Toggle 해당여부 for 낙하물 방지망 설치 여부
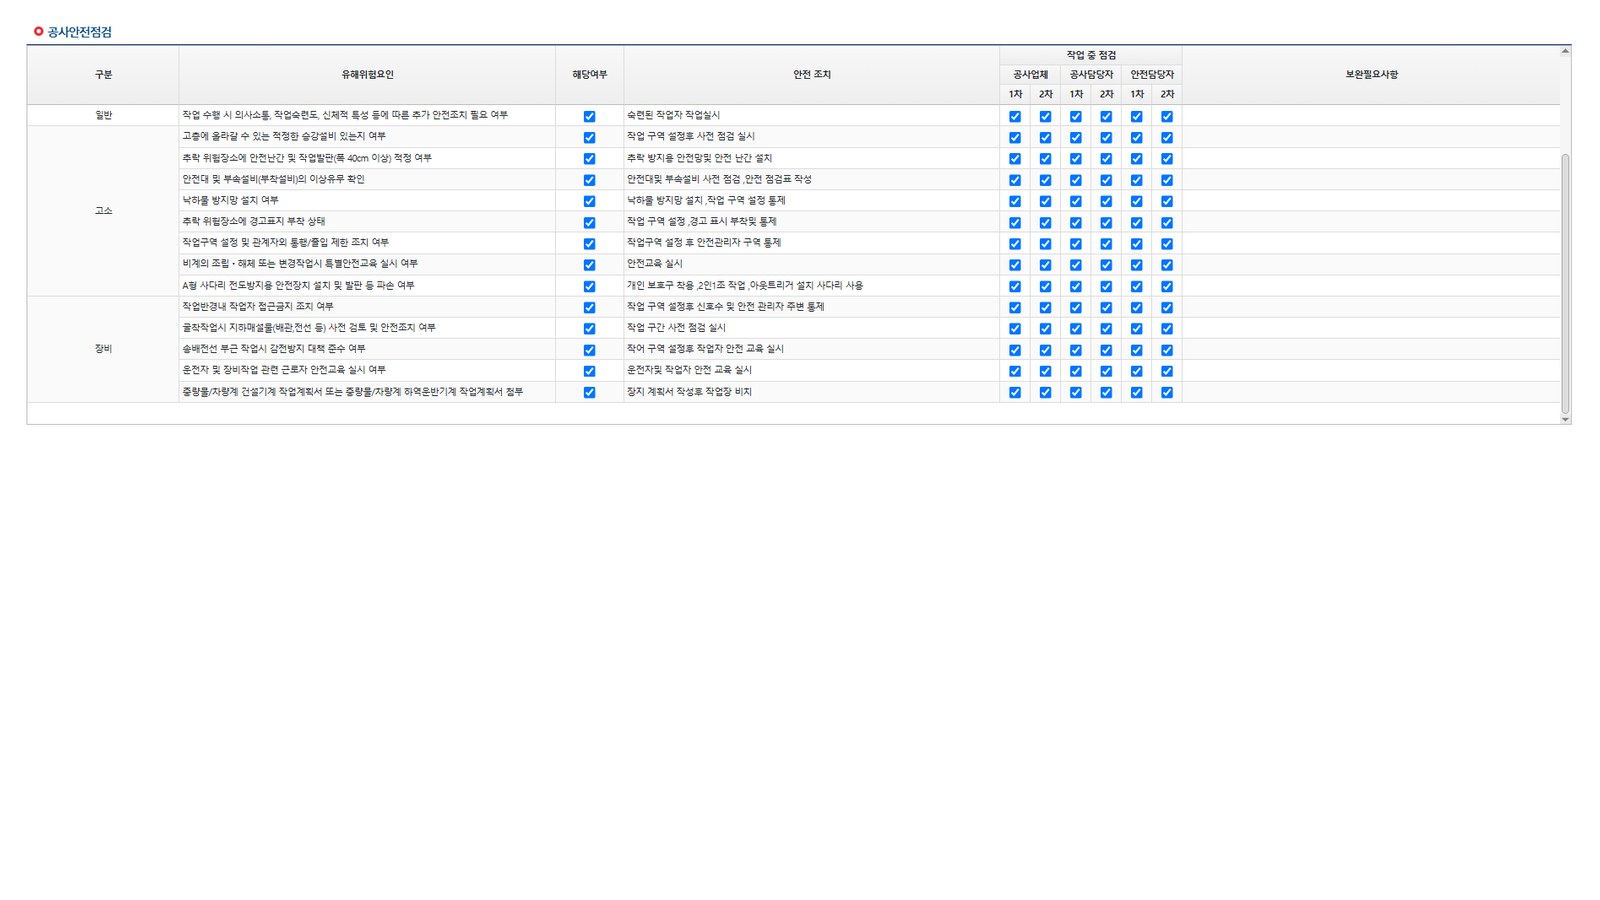The image size is (1600, 900). (589, 201)
